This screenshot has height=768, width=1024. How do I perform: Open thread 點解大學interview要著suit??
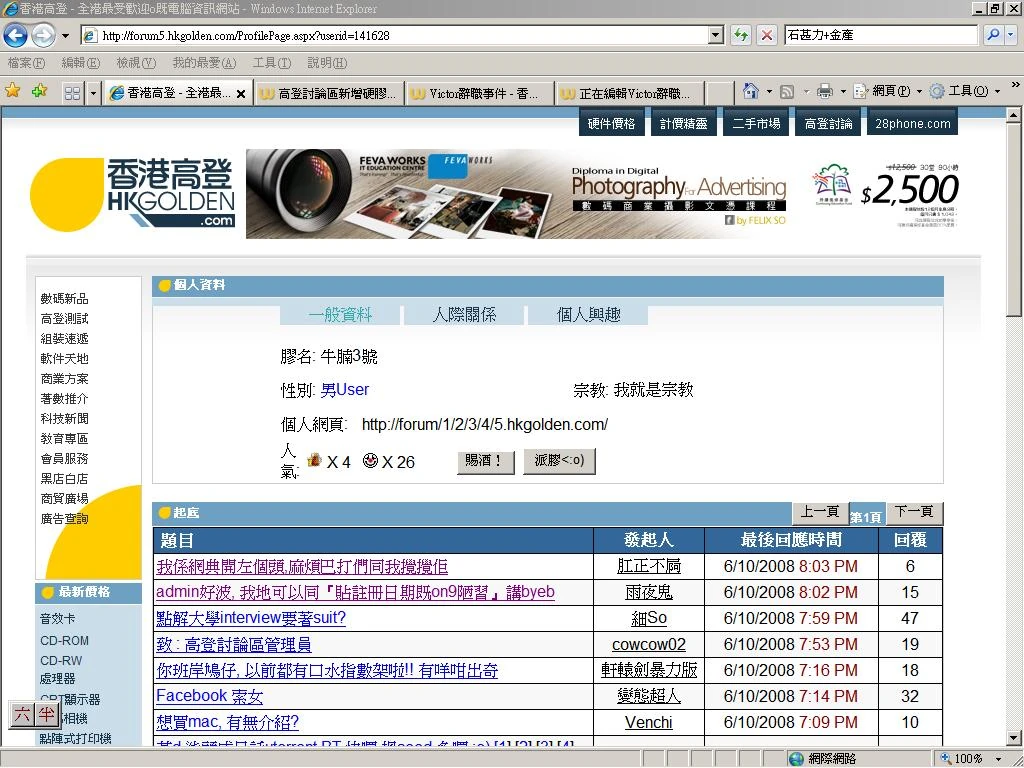click(x=251, y=618)
